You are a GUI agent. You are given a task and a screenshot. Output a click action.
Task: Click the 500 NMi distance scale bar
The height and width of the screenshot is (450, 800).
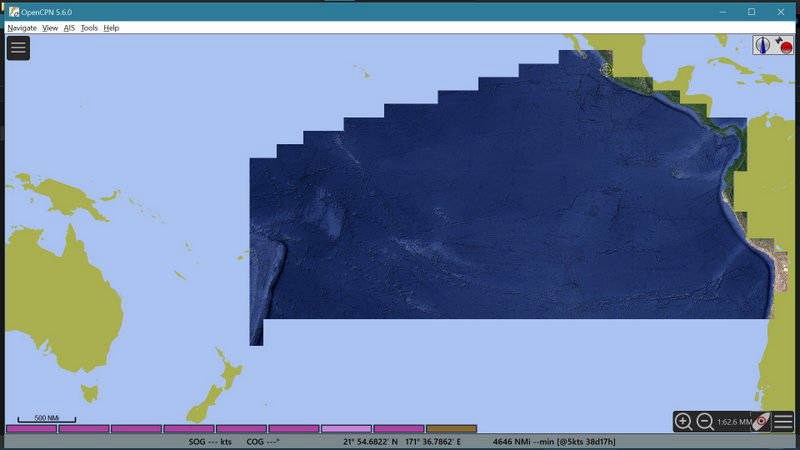click(x=46, y=418)
